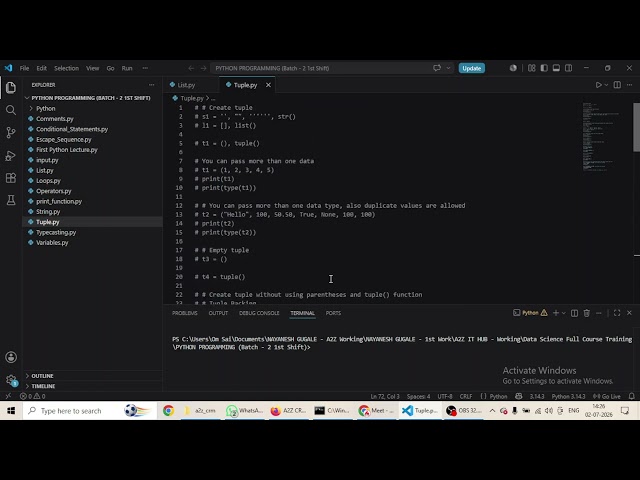Switch to the PORTS panel tab
Screen dimensions: 640x480
pos(333,313)
